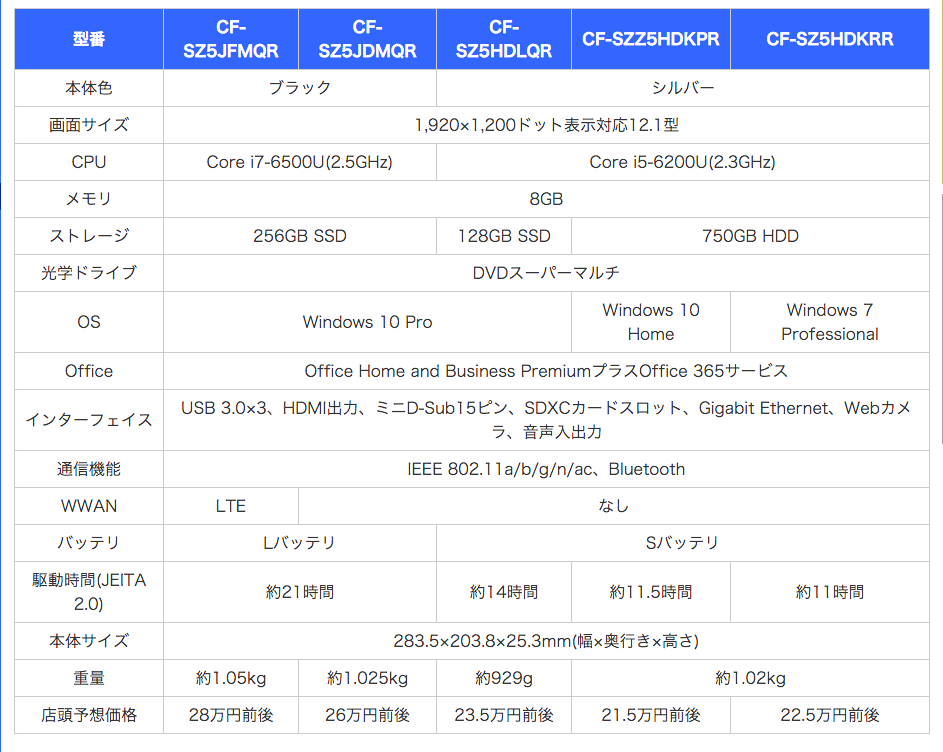
Task: Click the 重量 row label
Action: [x=89, y=679]
